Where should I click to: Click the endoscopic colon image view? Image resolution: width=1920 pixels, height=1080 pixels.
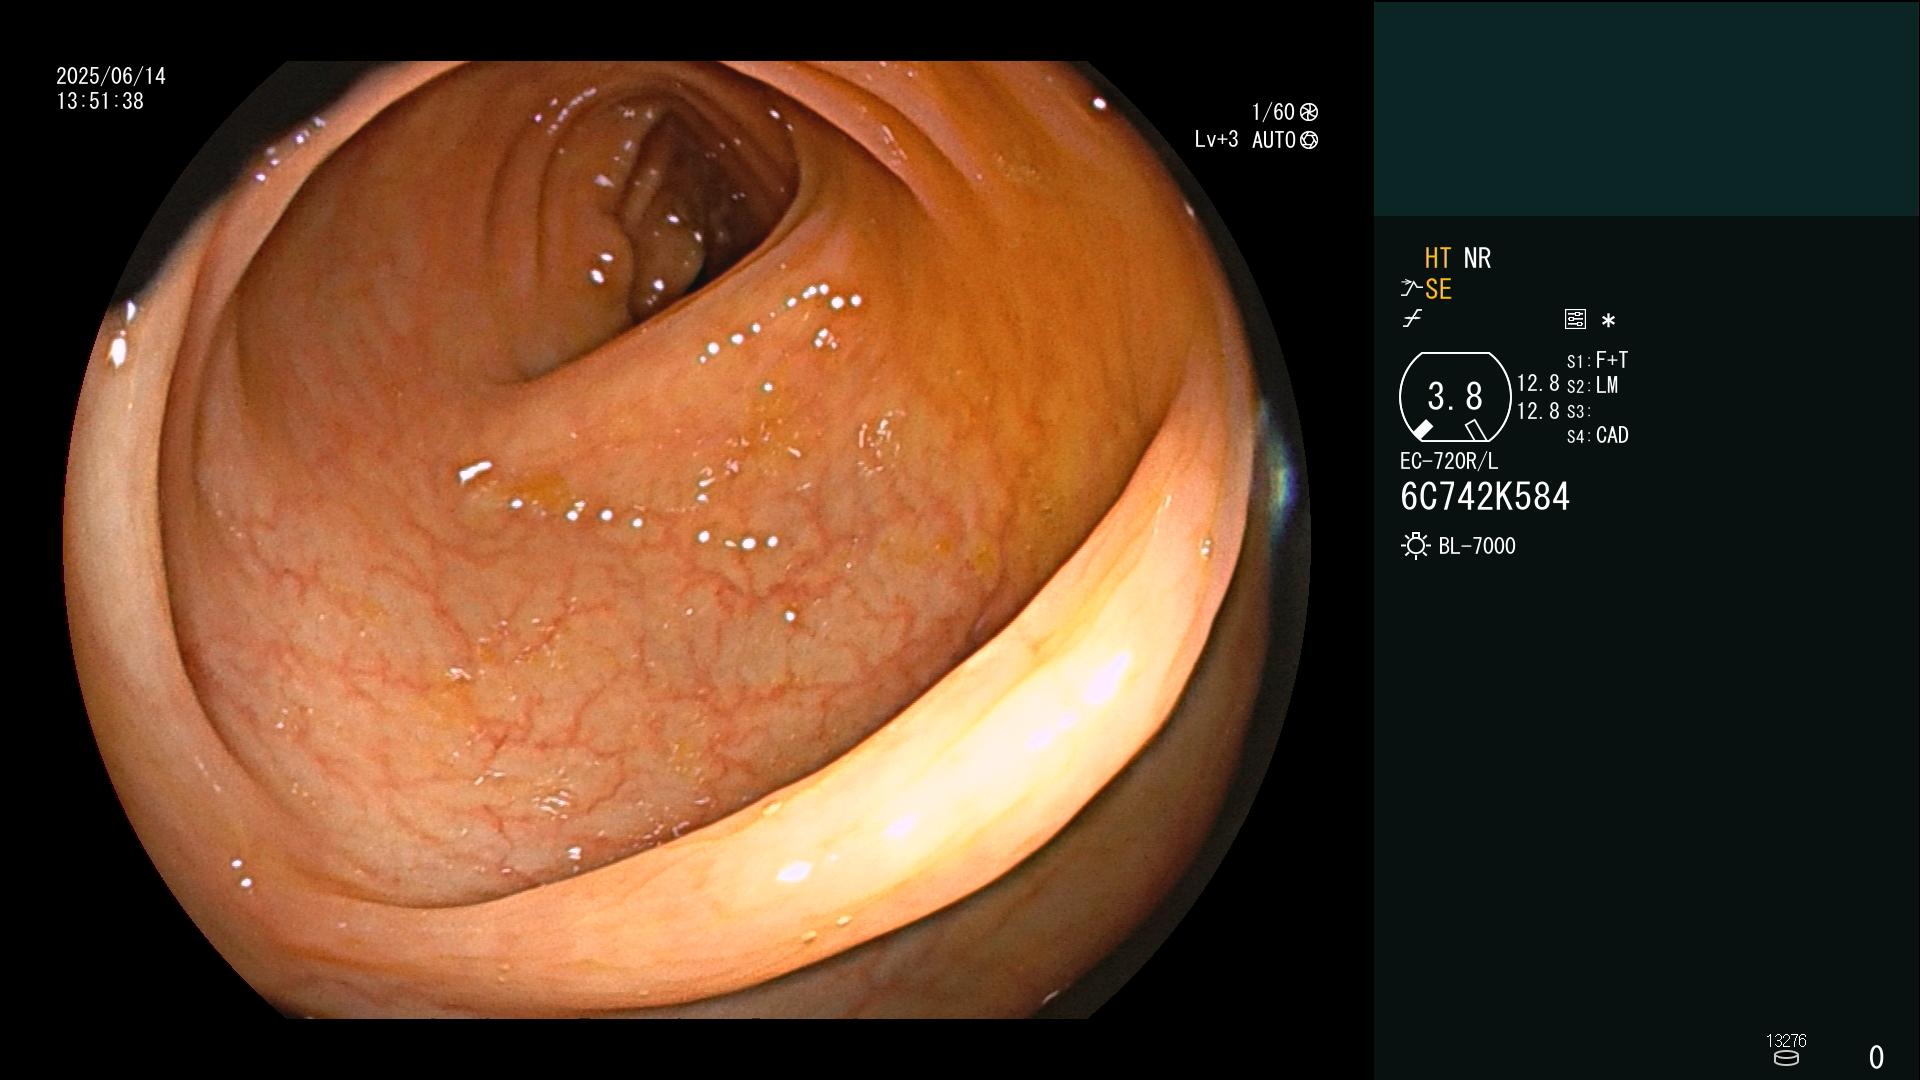(686, 540)
